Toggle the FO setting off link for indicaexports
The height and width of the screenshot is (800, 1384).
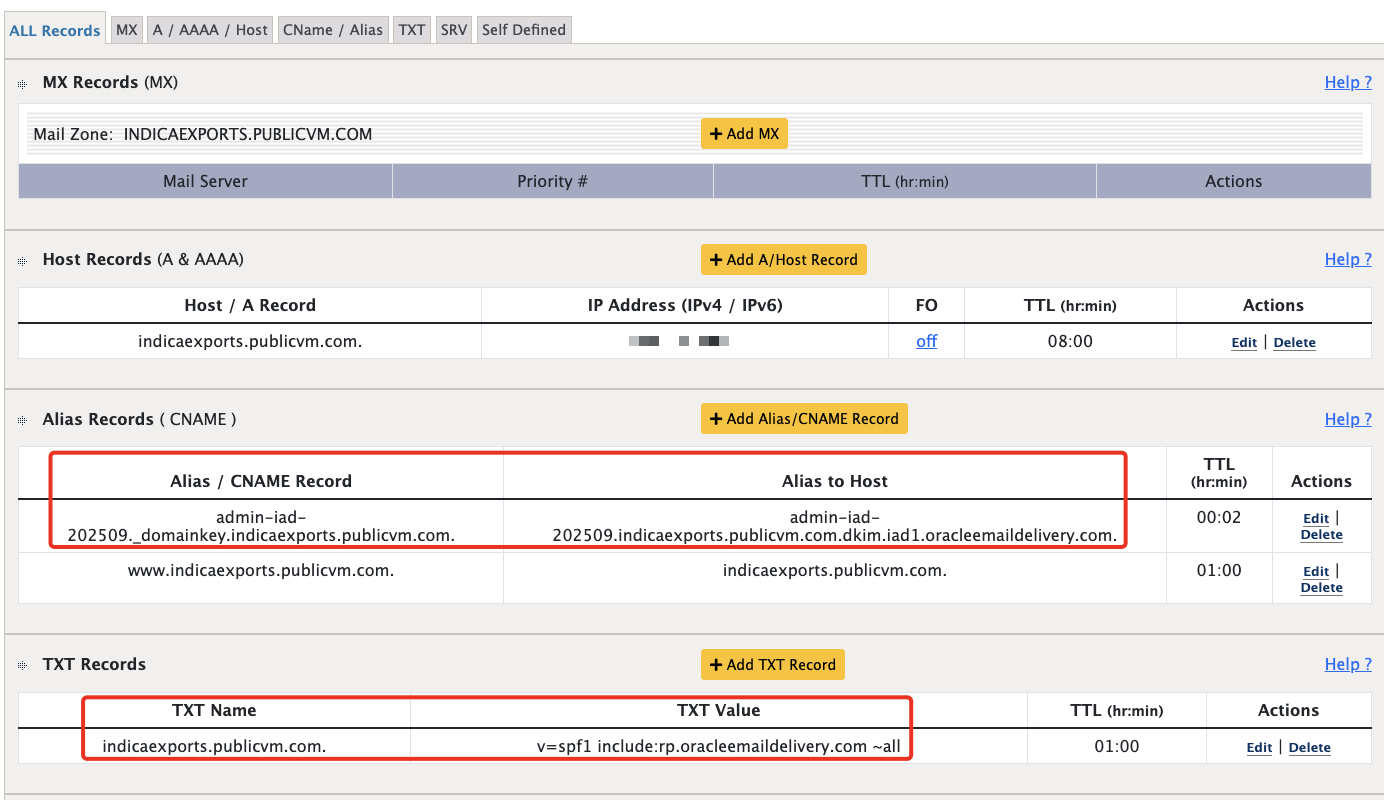(926, 341)
